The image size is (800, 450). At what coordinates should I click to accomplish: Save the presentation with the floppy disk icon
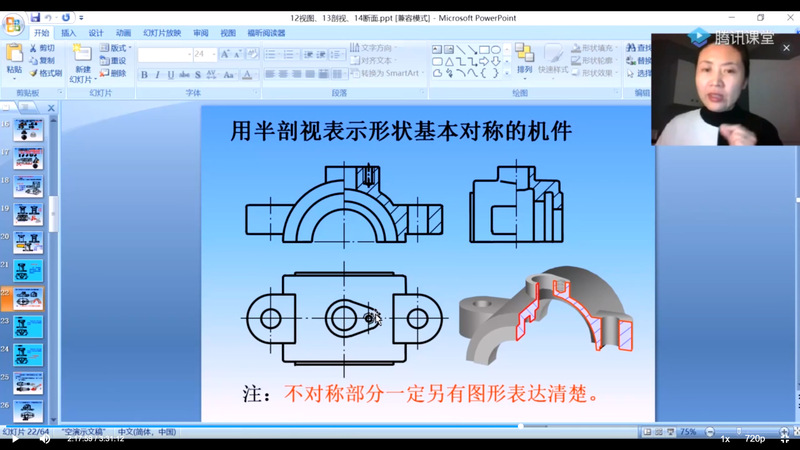coord(36,17)
